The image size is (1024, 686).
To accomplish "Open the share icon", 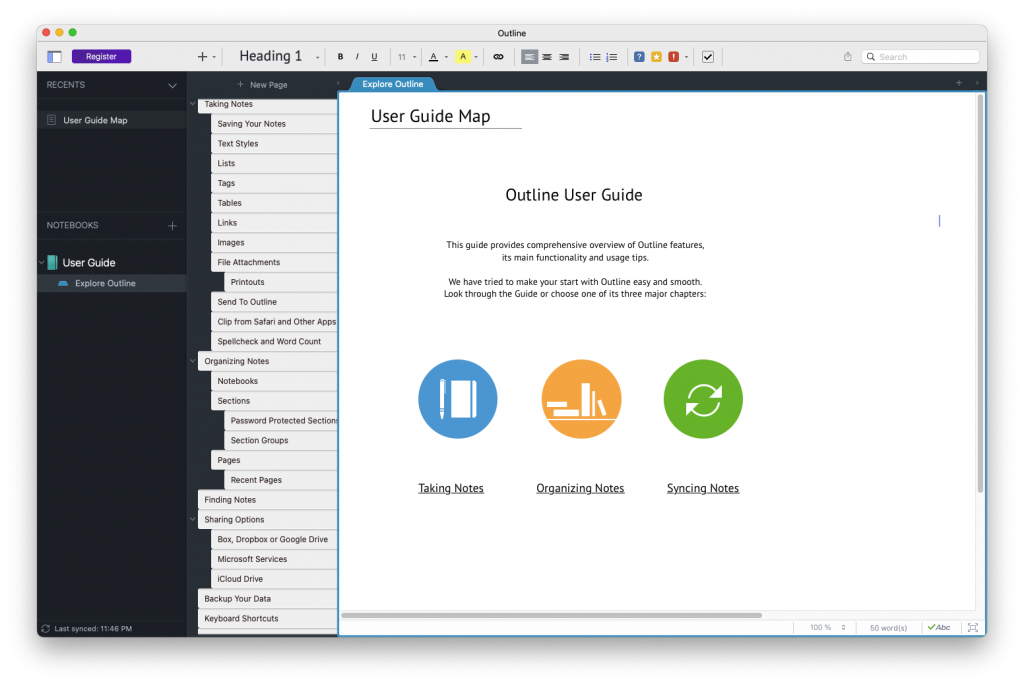I will 848,57.
